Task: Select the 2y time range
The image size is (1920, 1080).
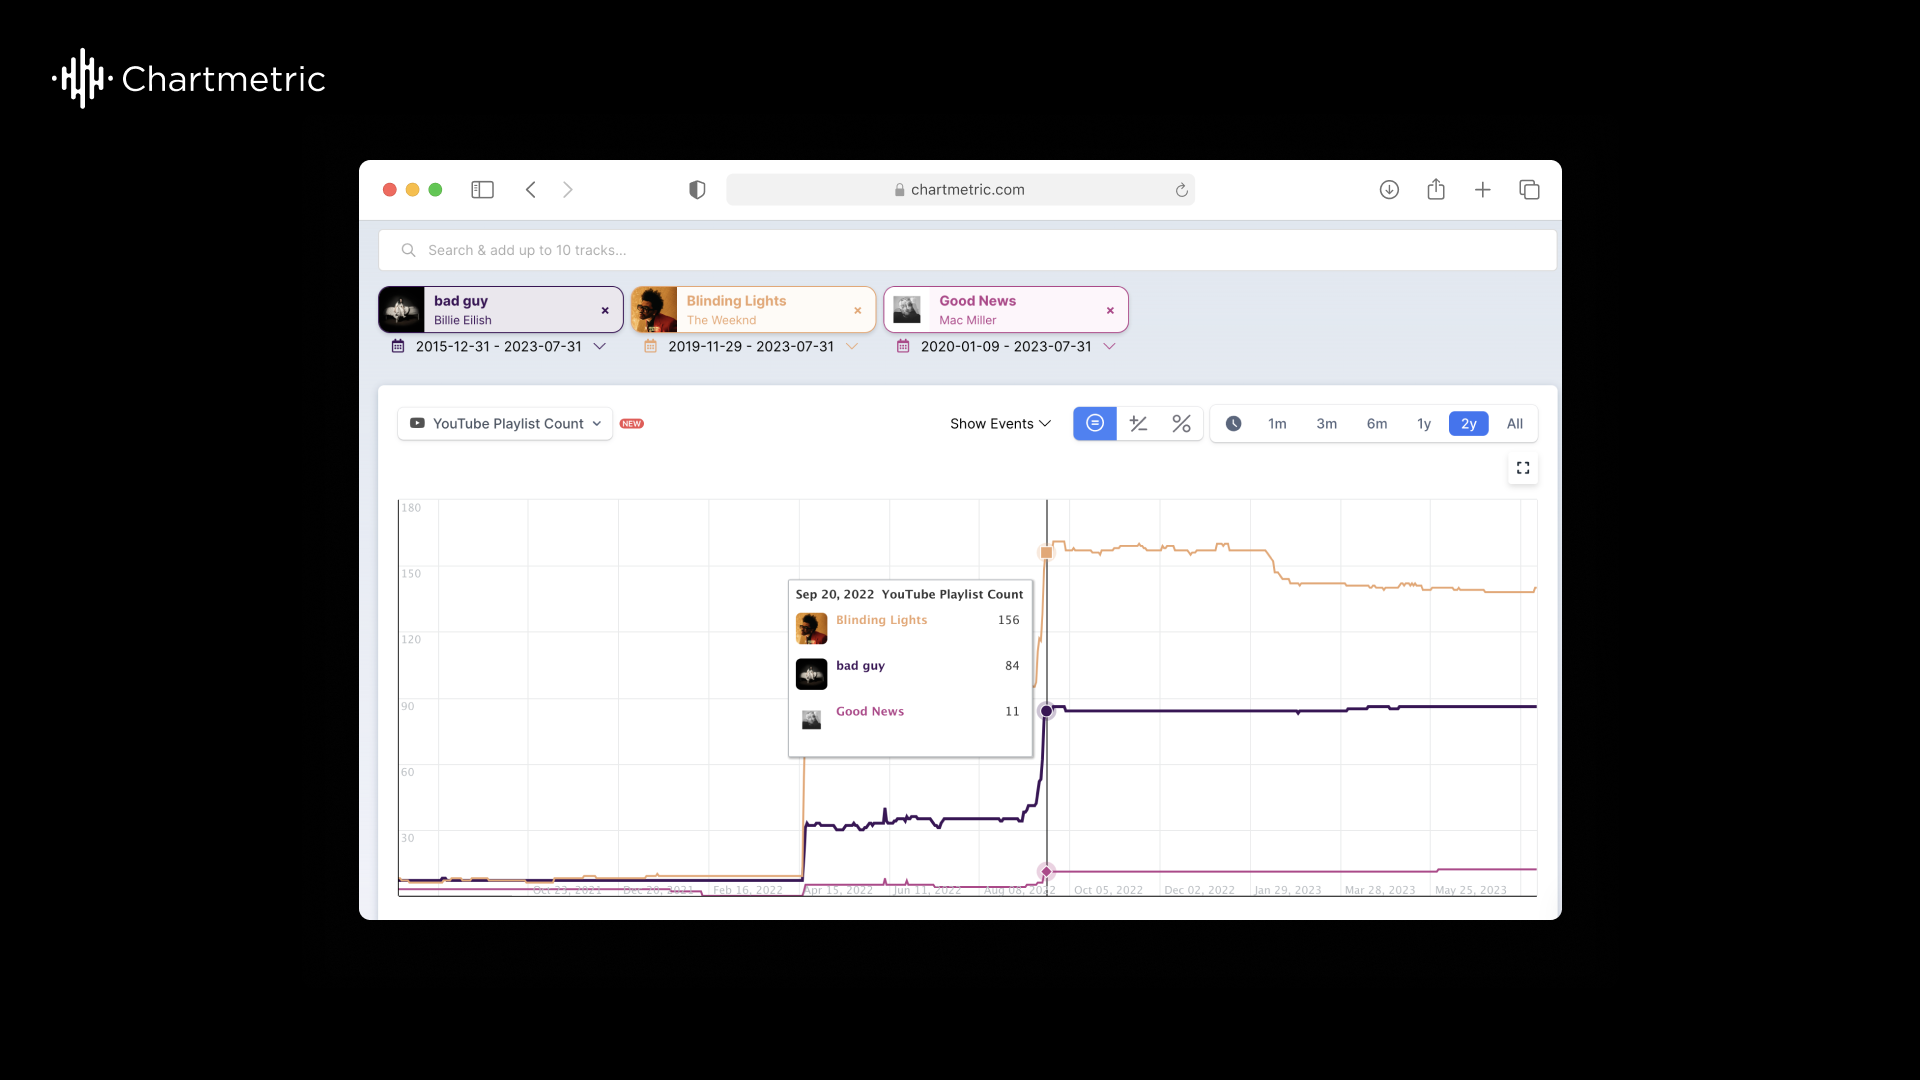Action: (x=1469, y=424)
